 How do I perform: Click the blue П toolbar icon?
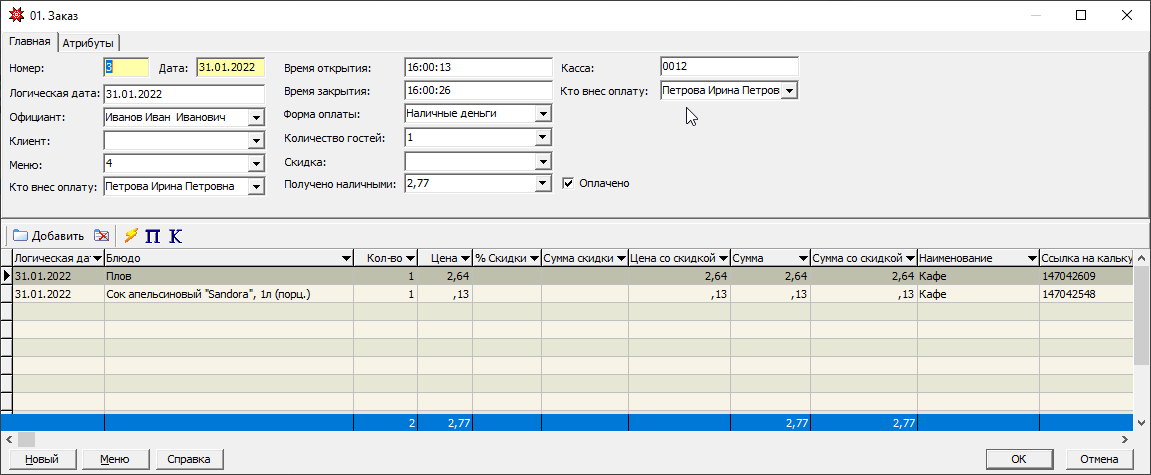tap(153, 236)
